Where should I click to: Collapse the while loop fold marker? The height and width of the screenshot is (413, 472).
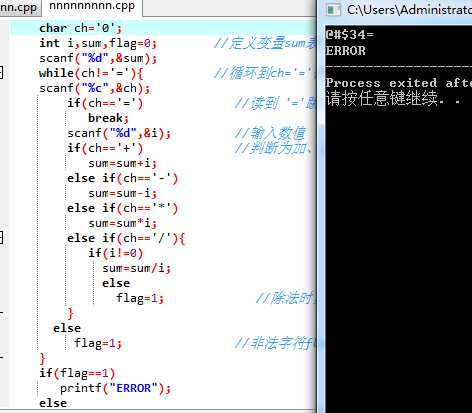point(1,72)
